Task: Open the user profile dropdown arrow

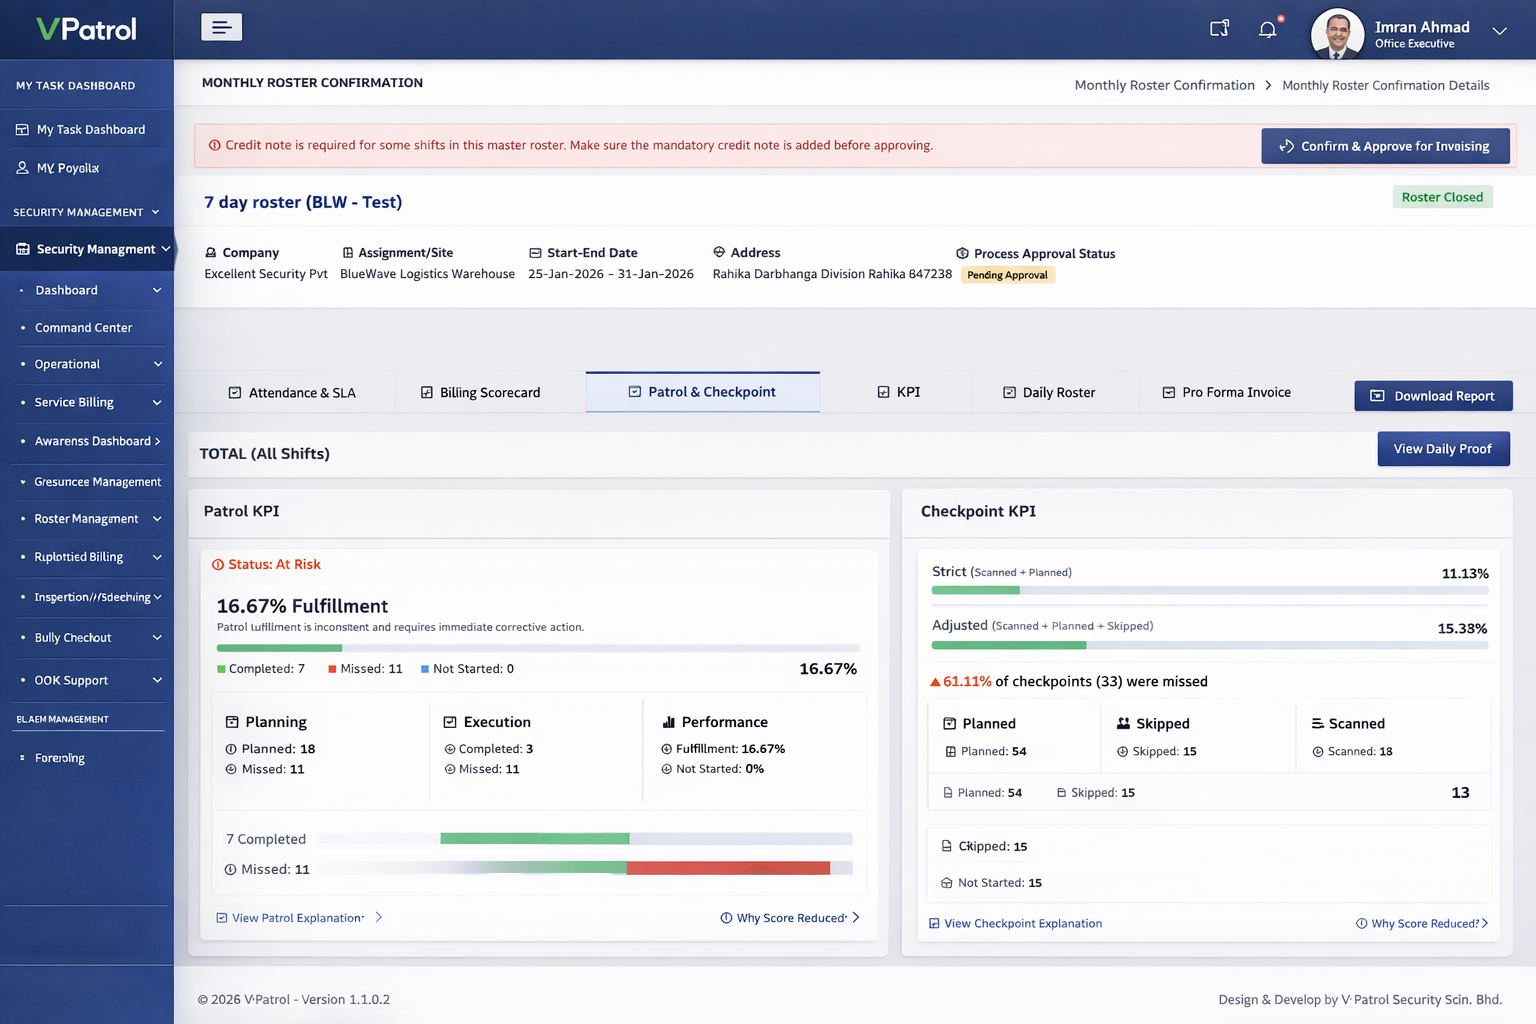Action: coord(1499,31)
